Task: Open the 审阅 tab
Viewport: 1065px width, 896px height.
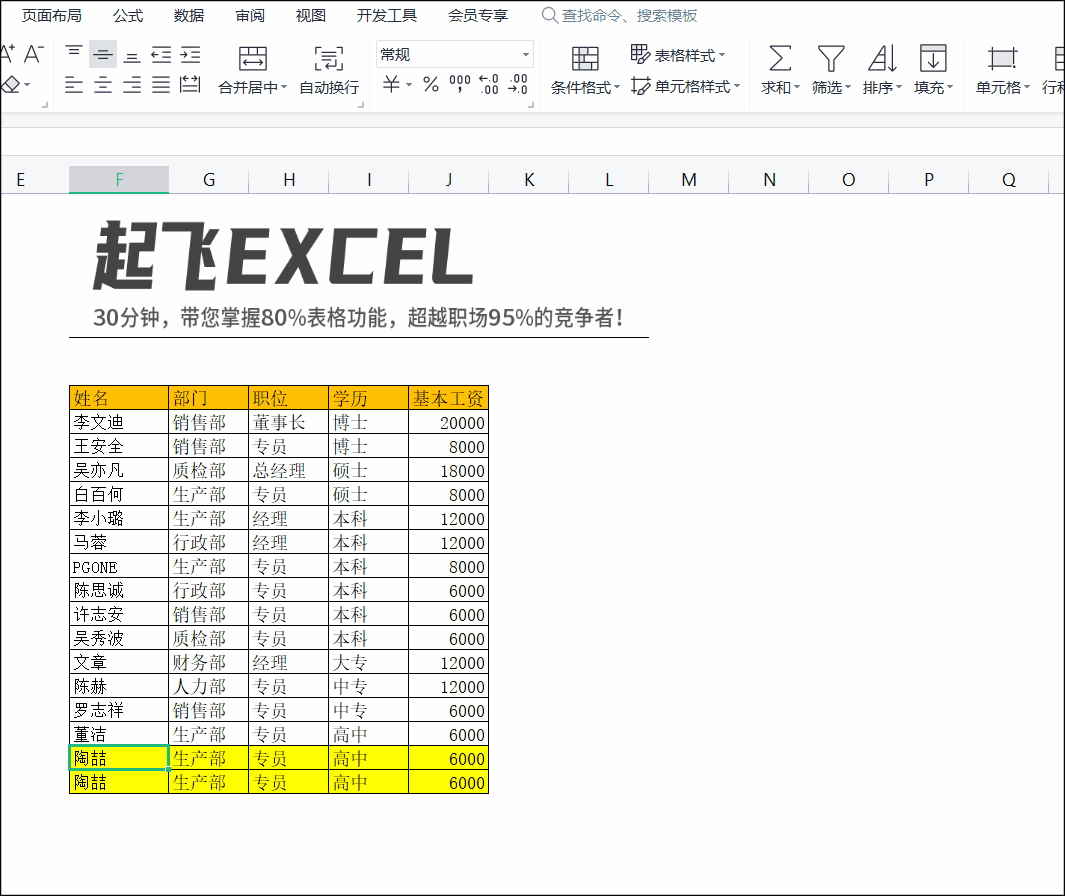Action: tap(250, 16)
